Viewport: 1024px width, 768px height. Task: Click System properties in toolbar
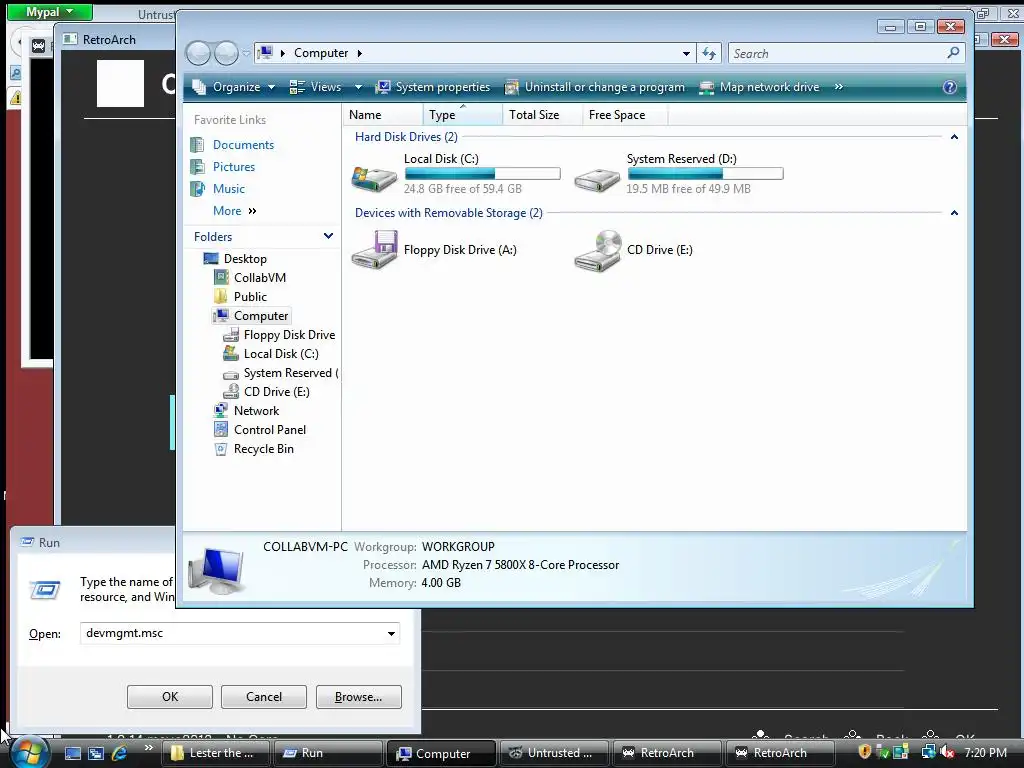click(x=433, y=87)
